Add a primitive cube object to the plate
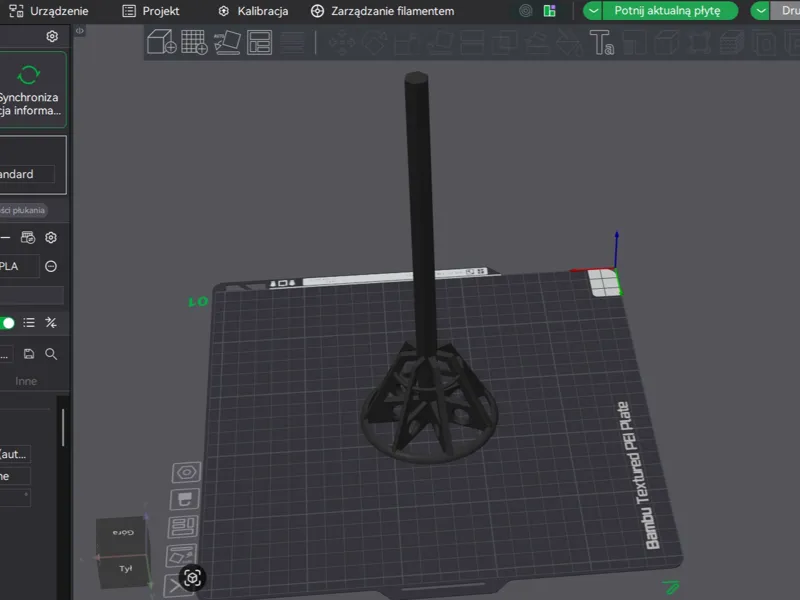 coord(162,42)
